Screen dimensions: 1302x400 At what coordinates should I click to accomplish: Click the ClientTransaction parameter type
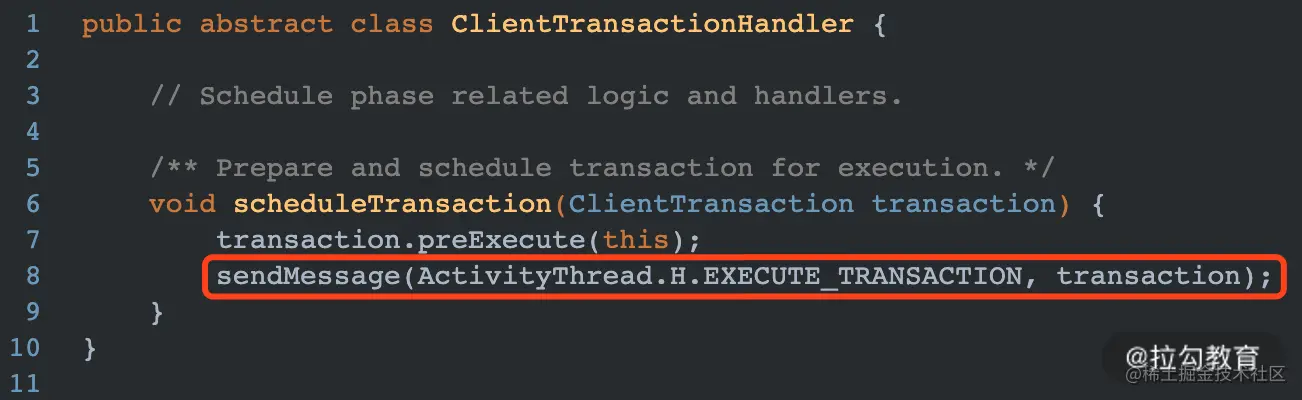coord(710,204)
